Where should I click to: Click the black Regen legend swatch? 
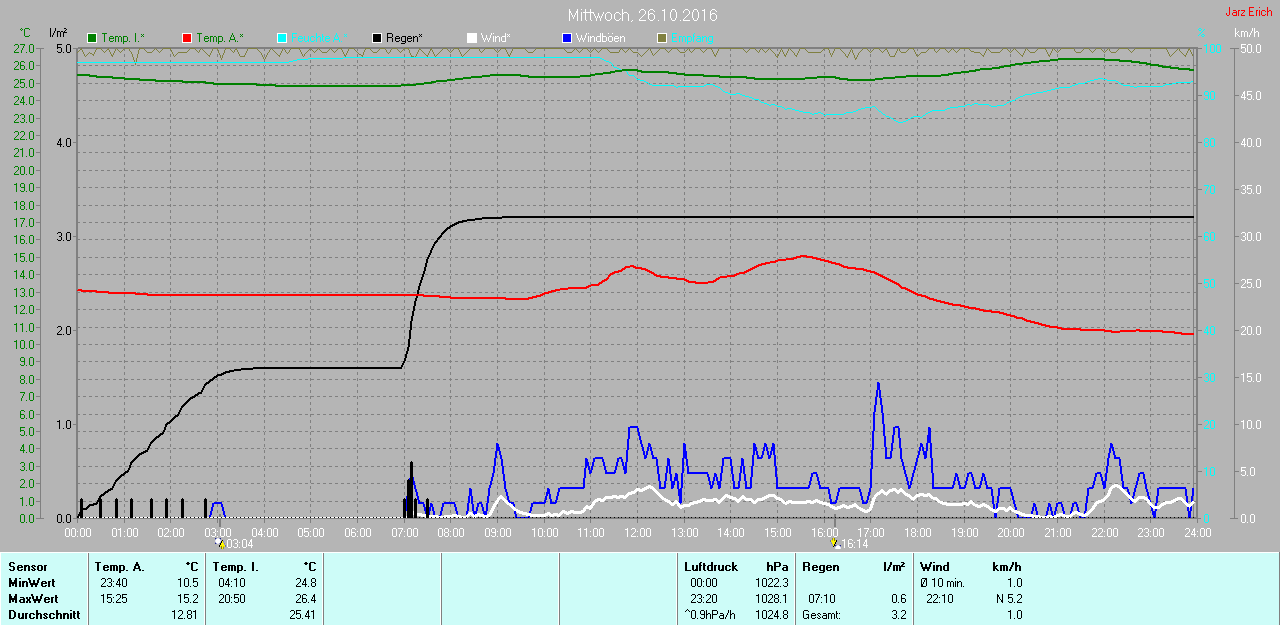point(377,38)
